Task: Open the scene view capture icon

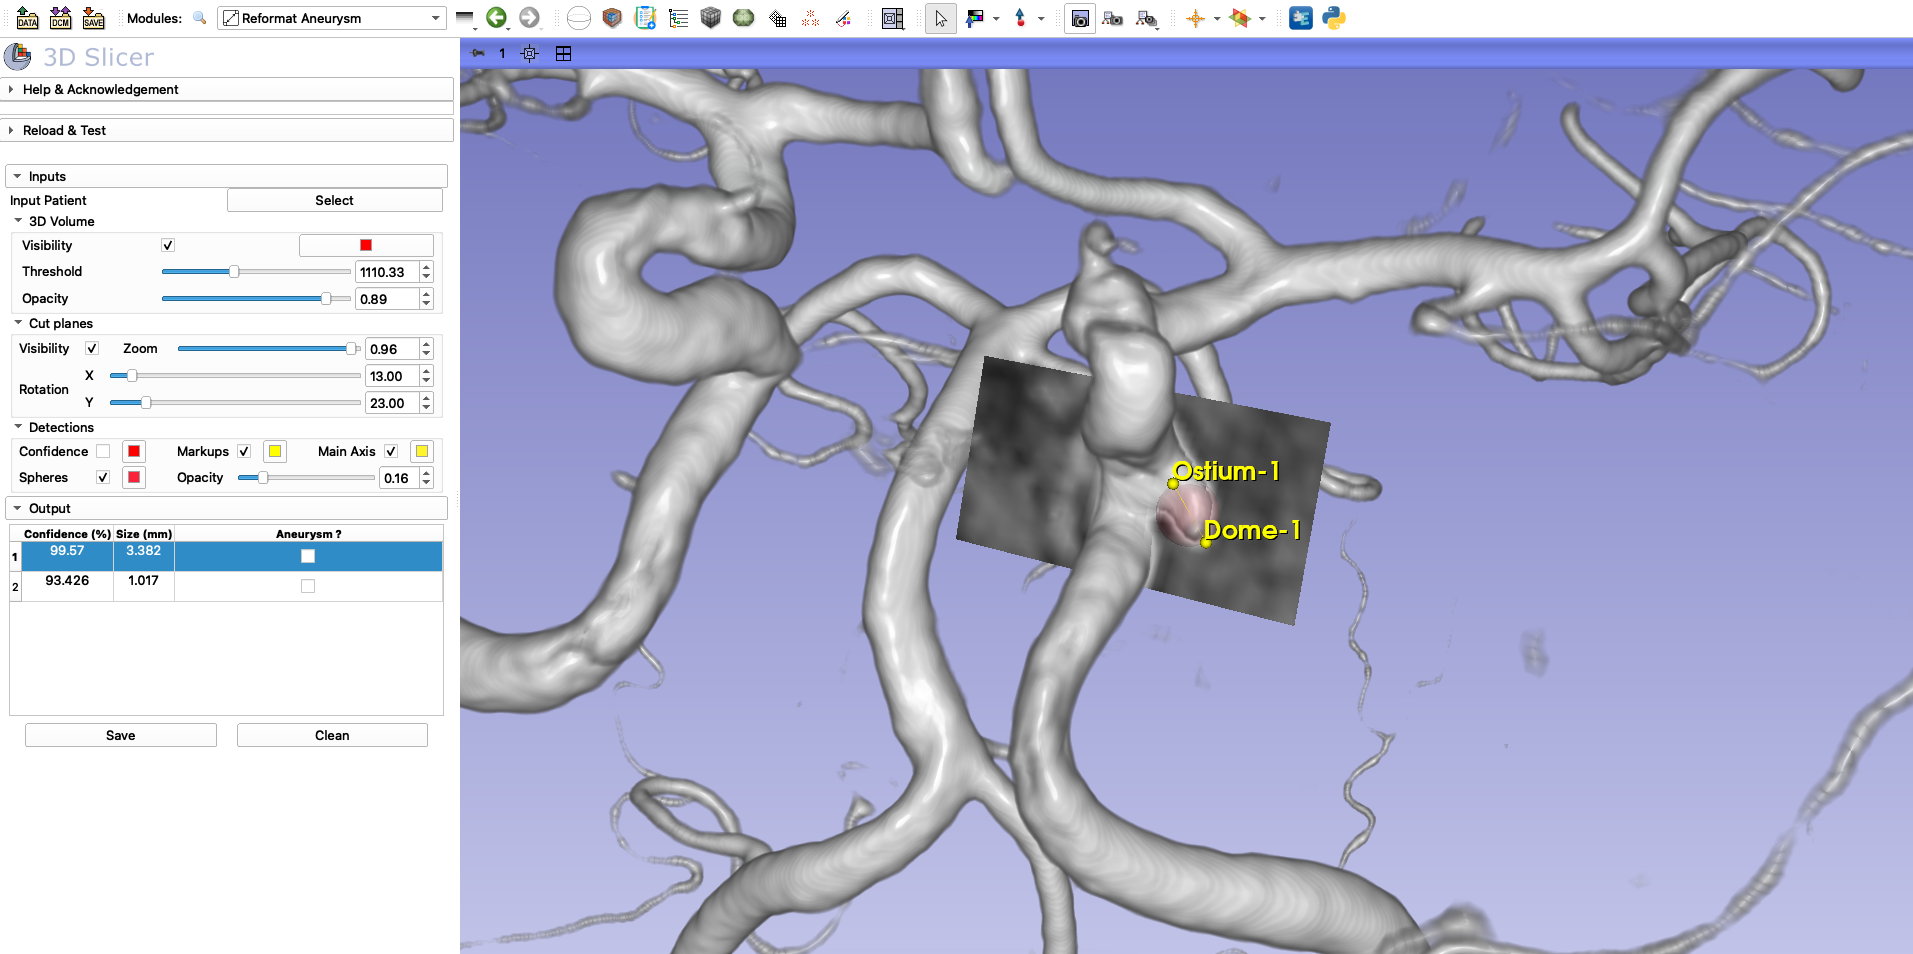Action: (1113, 18)
